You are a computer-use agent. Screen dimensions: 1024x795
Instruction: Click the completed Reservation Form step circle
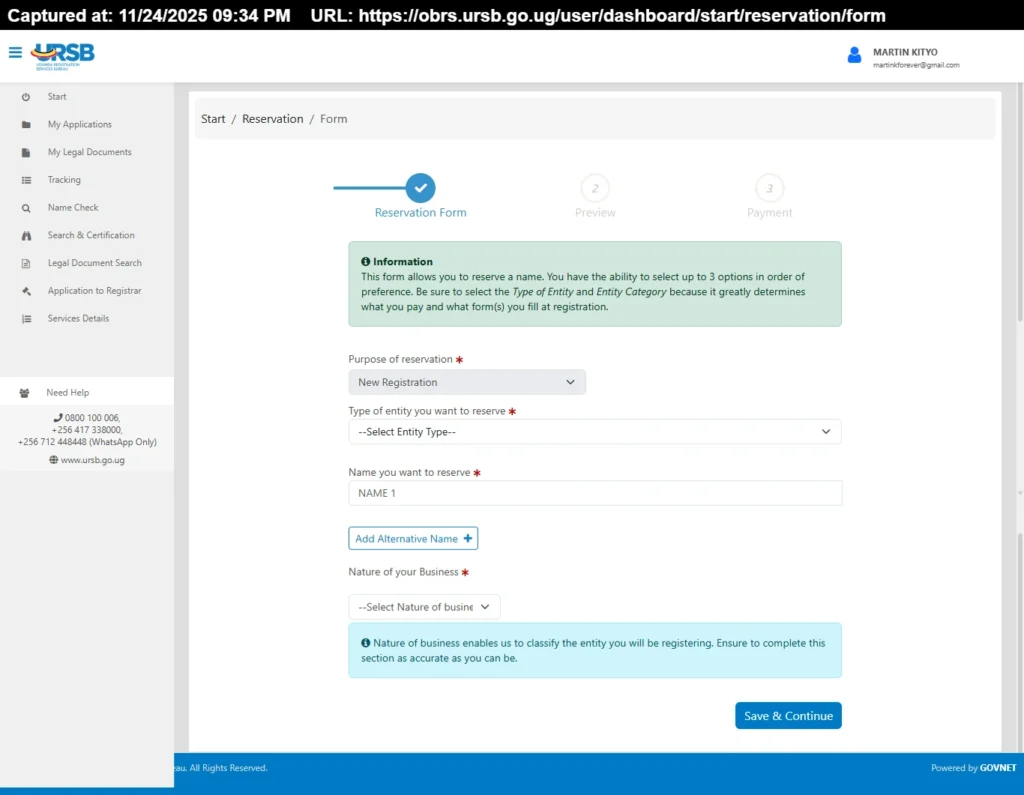point(420,188)
